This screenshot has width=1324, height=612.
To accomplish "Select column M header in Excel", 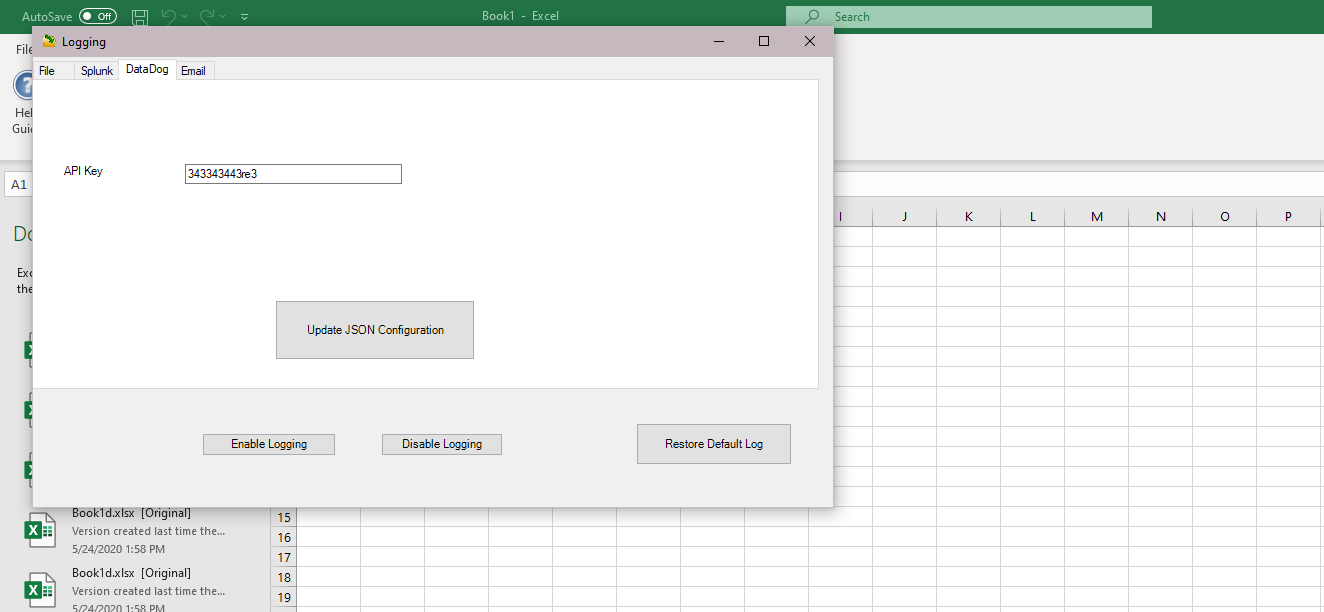I will (x=1096, y=216).
